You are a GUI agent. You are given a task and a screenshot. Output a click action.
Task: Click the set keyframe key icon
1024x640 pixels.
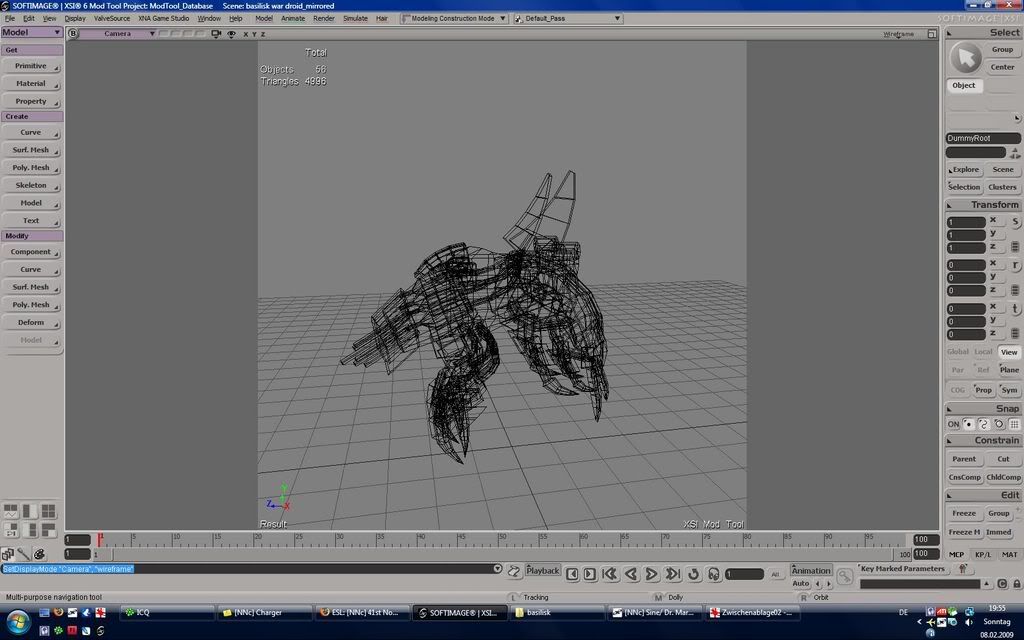pyautogui.click(x=844, y=576)
